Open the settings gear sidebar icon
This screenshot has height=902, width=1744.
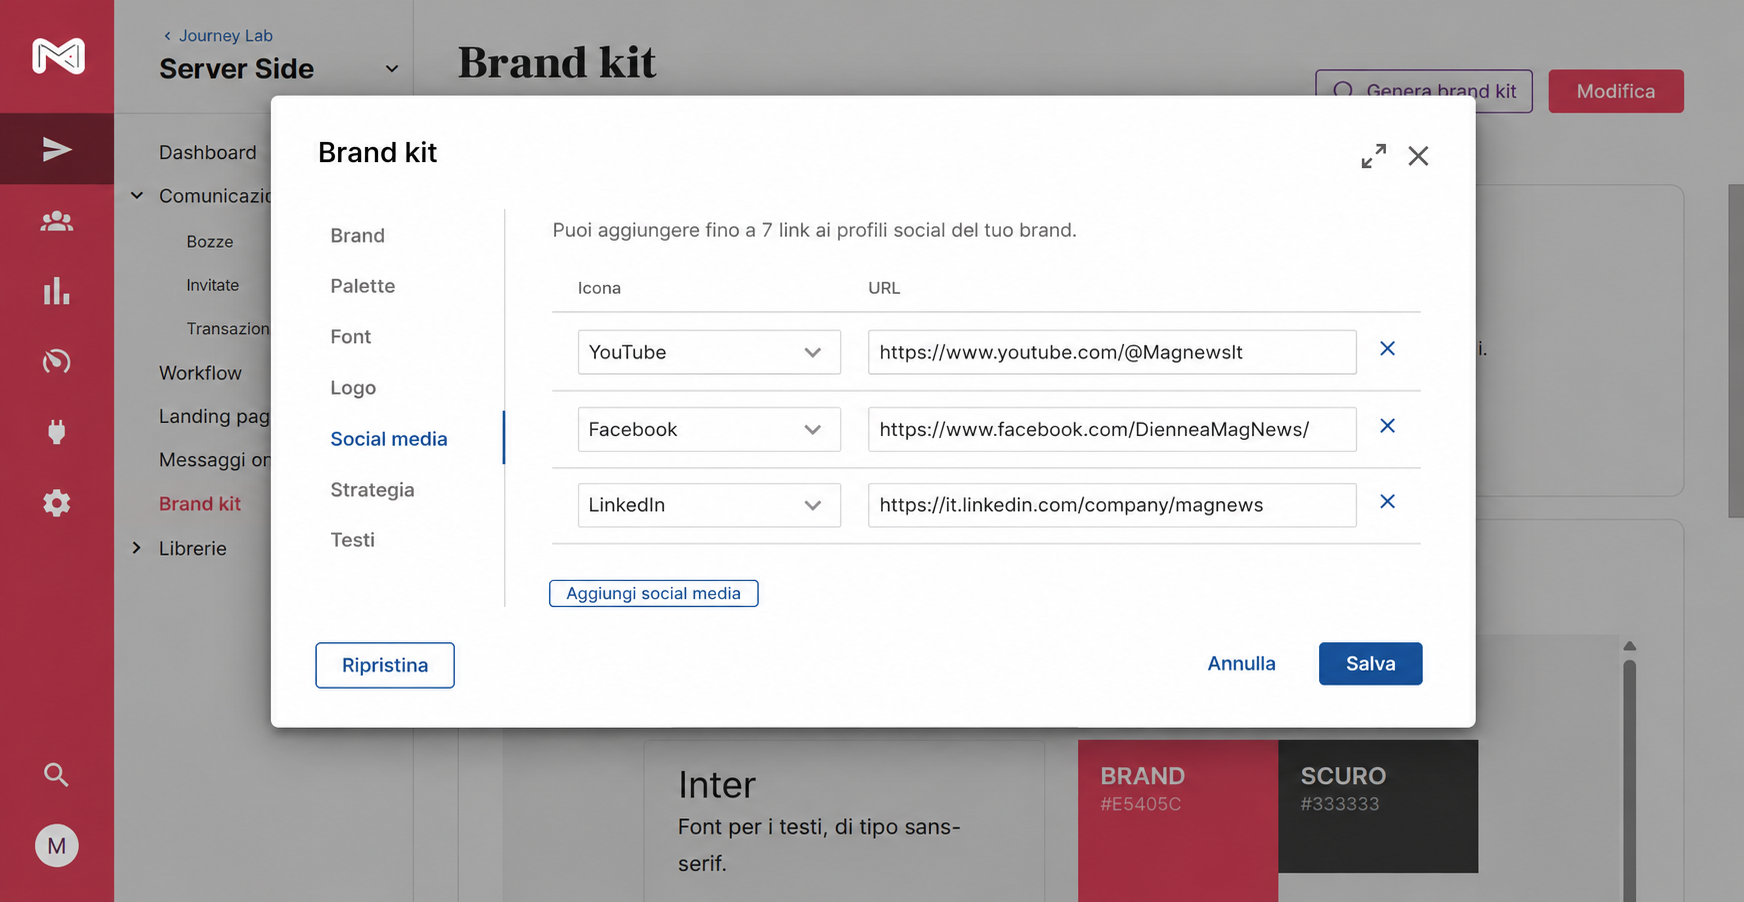pos(57,502)
